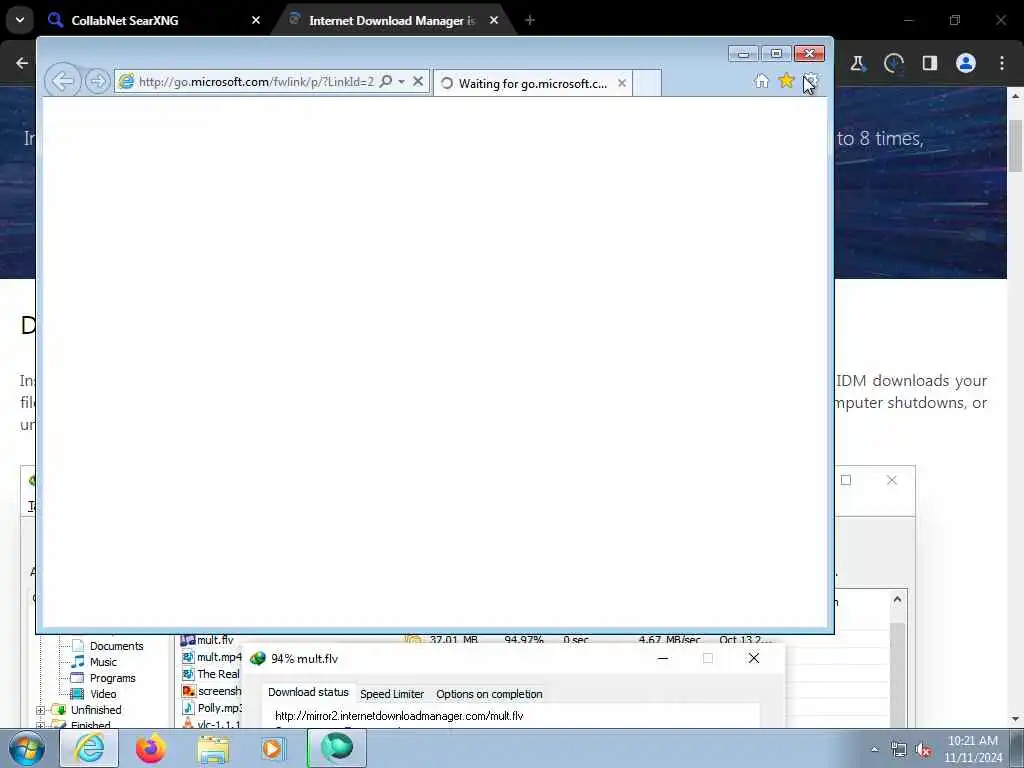Viewport: 1024px width, 768px height.
Task: Go back in the outer browser
Action: click(22, 63)
